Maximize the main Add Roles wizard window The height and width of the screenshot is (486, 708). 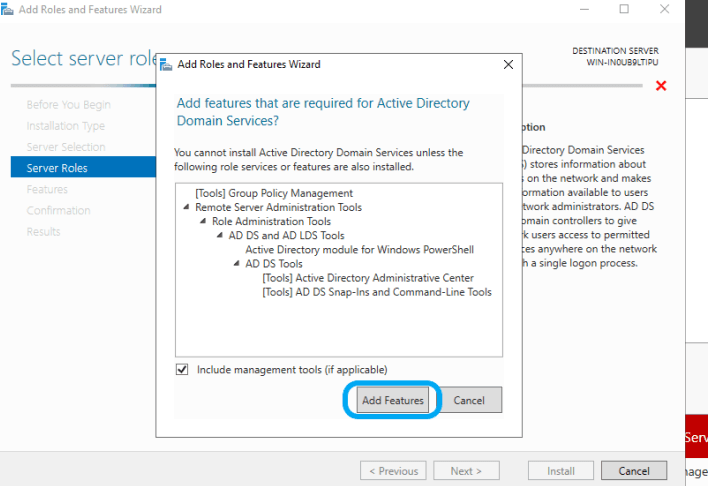(624, 9)
